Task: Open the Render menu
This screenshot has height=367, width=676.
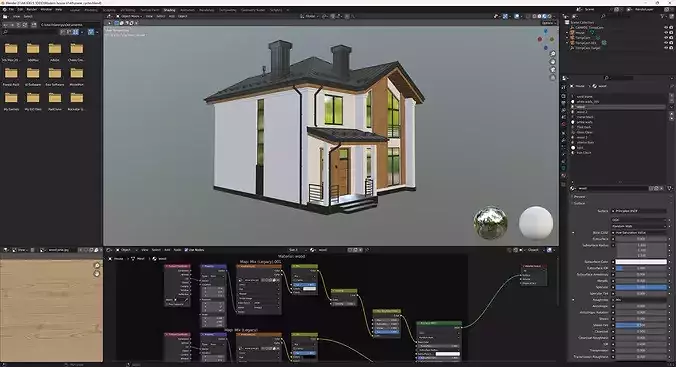Action: pyautogui.click(x=31, y=9)
